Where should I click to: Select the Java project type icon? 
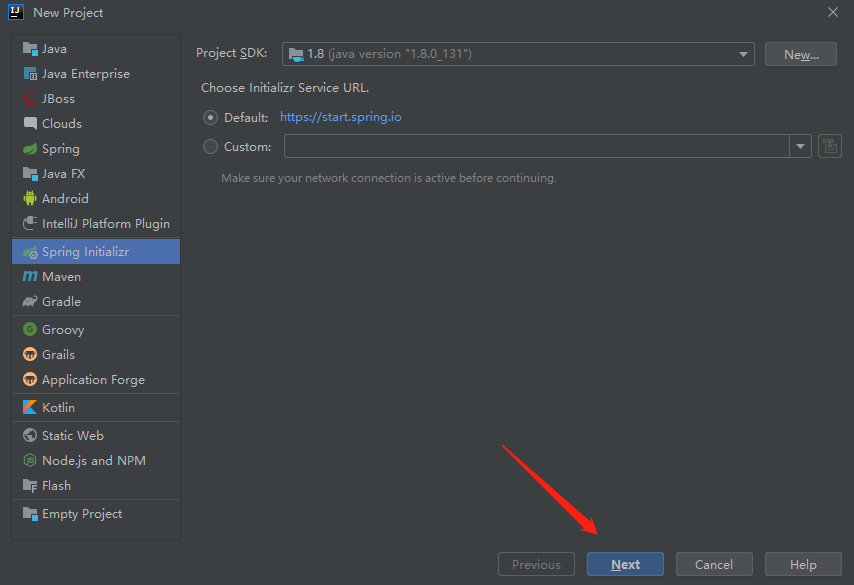tap(29, 48)
